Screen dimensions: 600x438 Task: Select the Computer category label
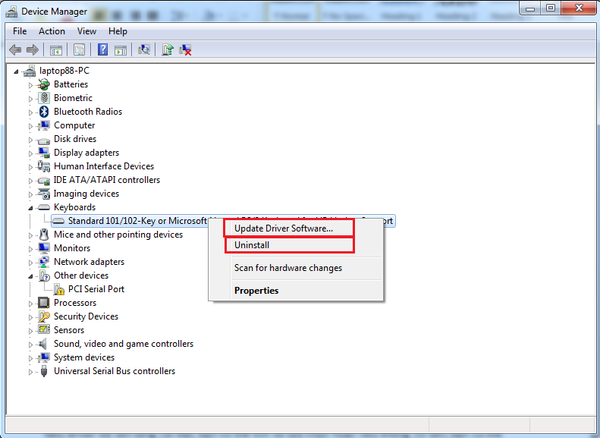(x=74, y=125)
